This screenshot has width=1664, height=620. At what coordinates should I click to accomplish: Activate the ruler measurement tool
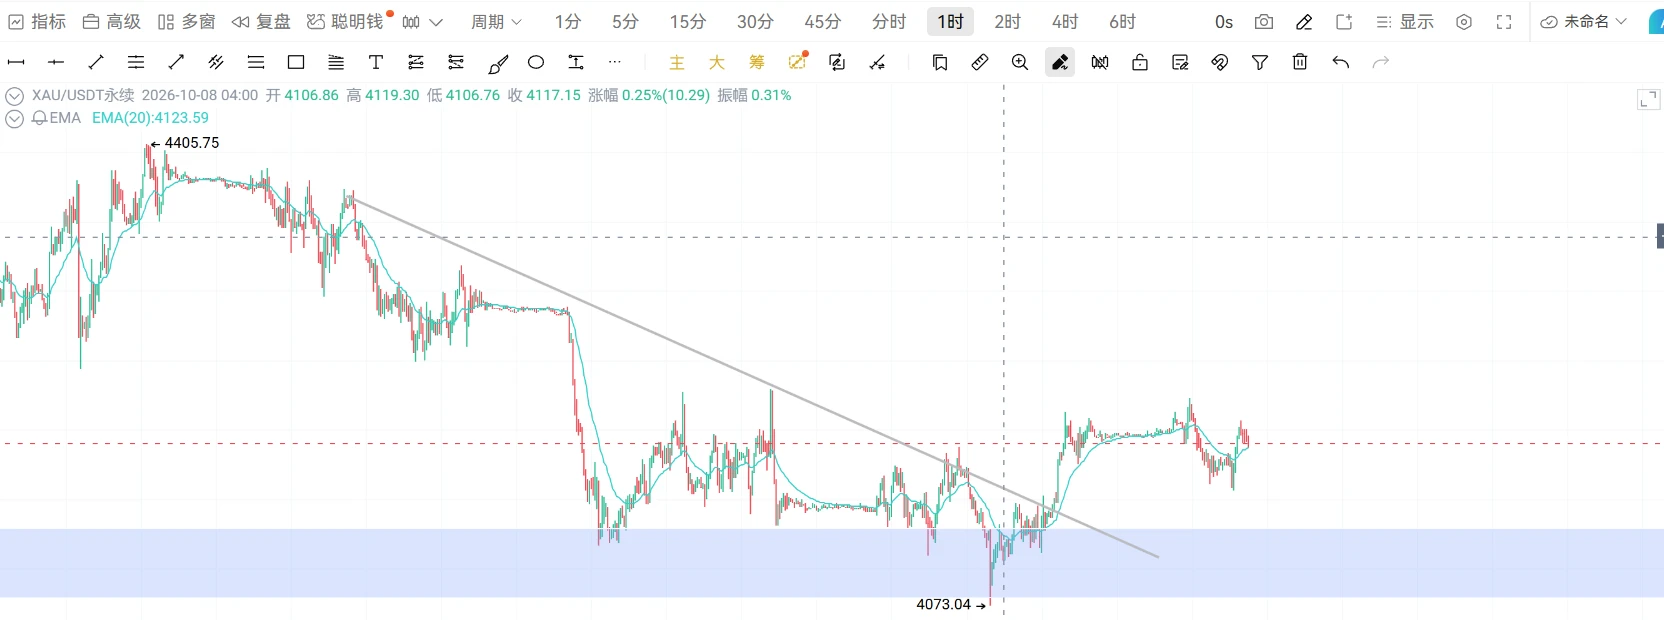(x=980, y=62)
